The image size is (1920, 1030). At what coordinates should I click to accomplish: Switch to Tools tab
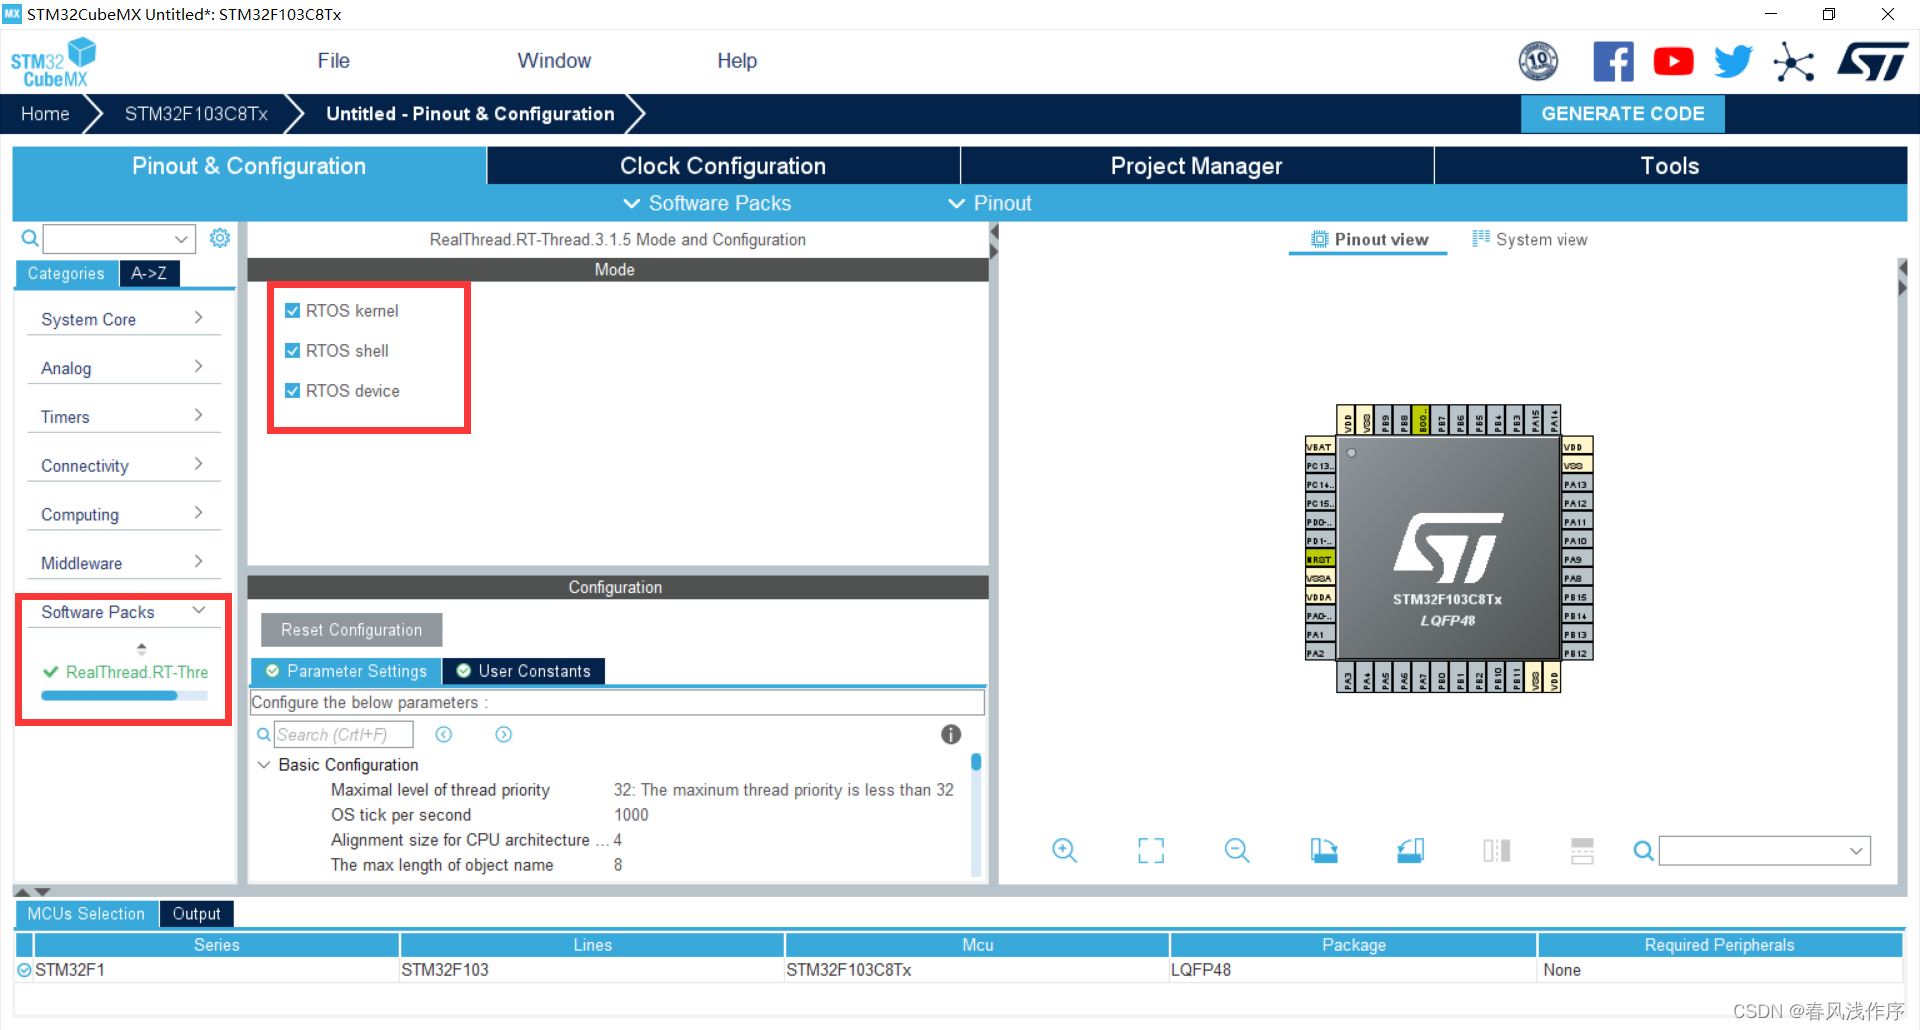pyautogui.click(x=1670, y=166)
